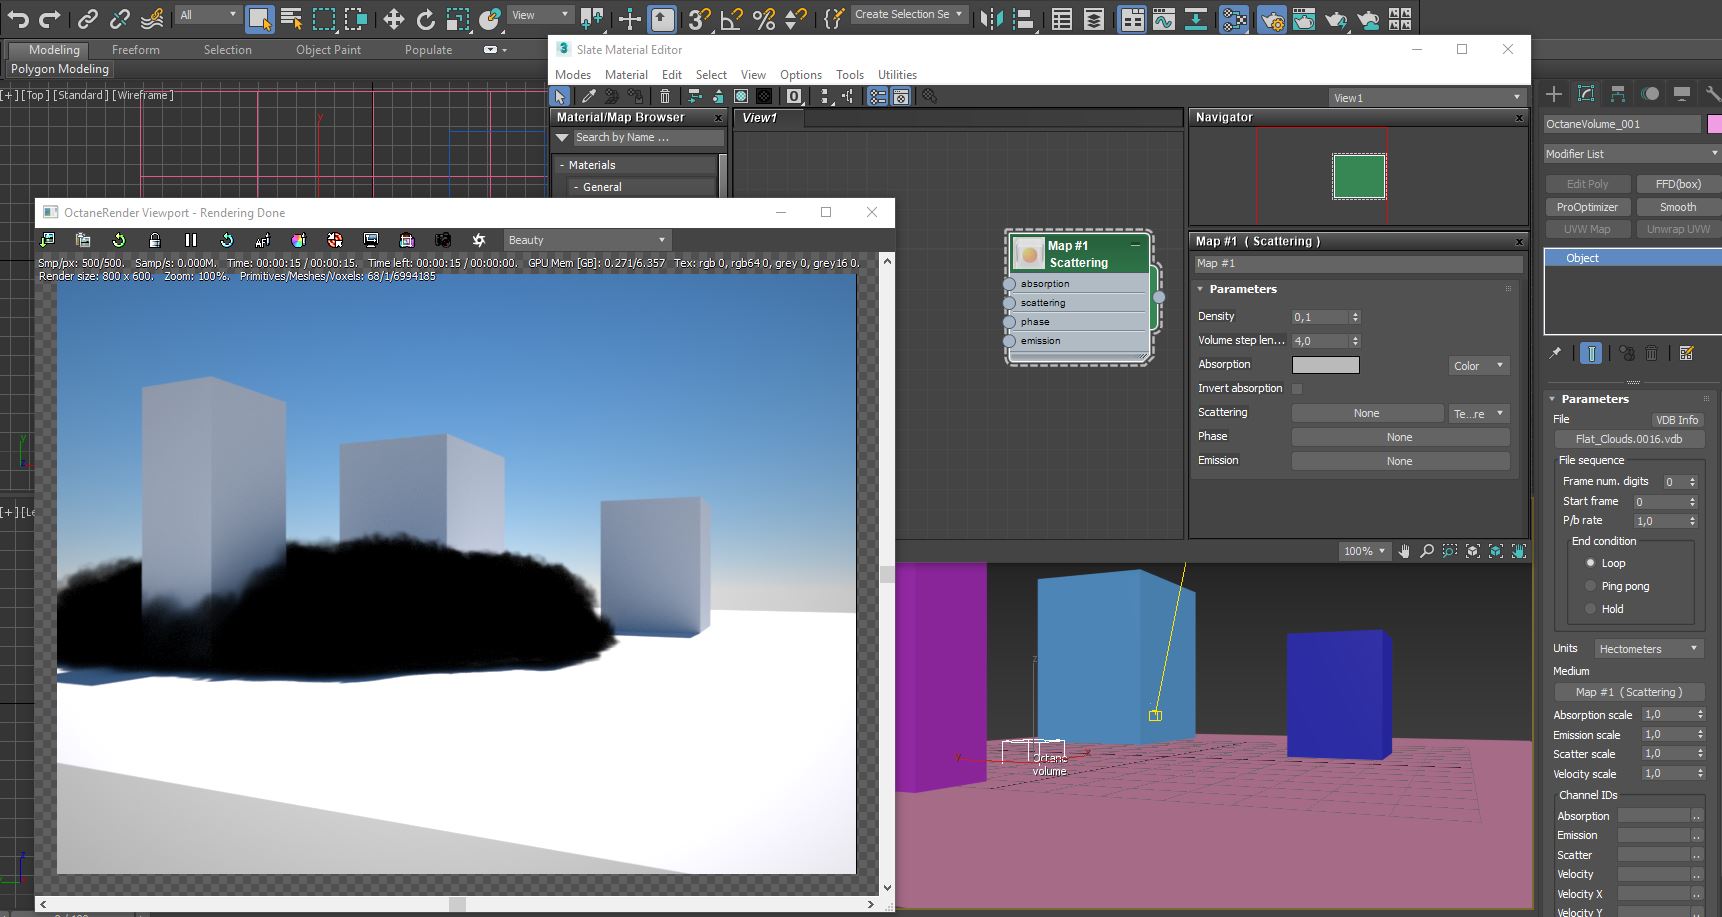Toggle the Octane viewport lock icon
This screenshot has width=1722, height=917.
[x=154, y=240]
